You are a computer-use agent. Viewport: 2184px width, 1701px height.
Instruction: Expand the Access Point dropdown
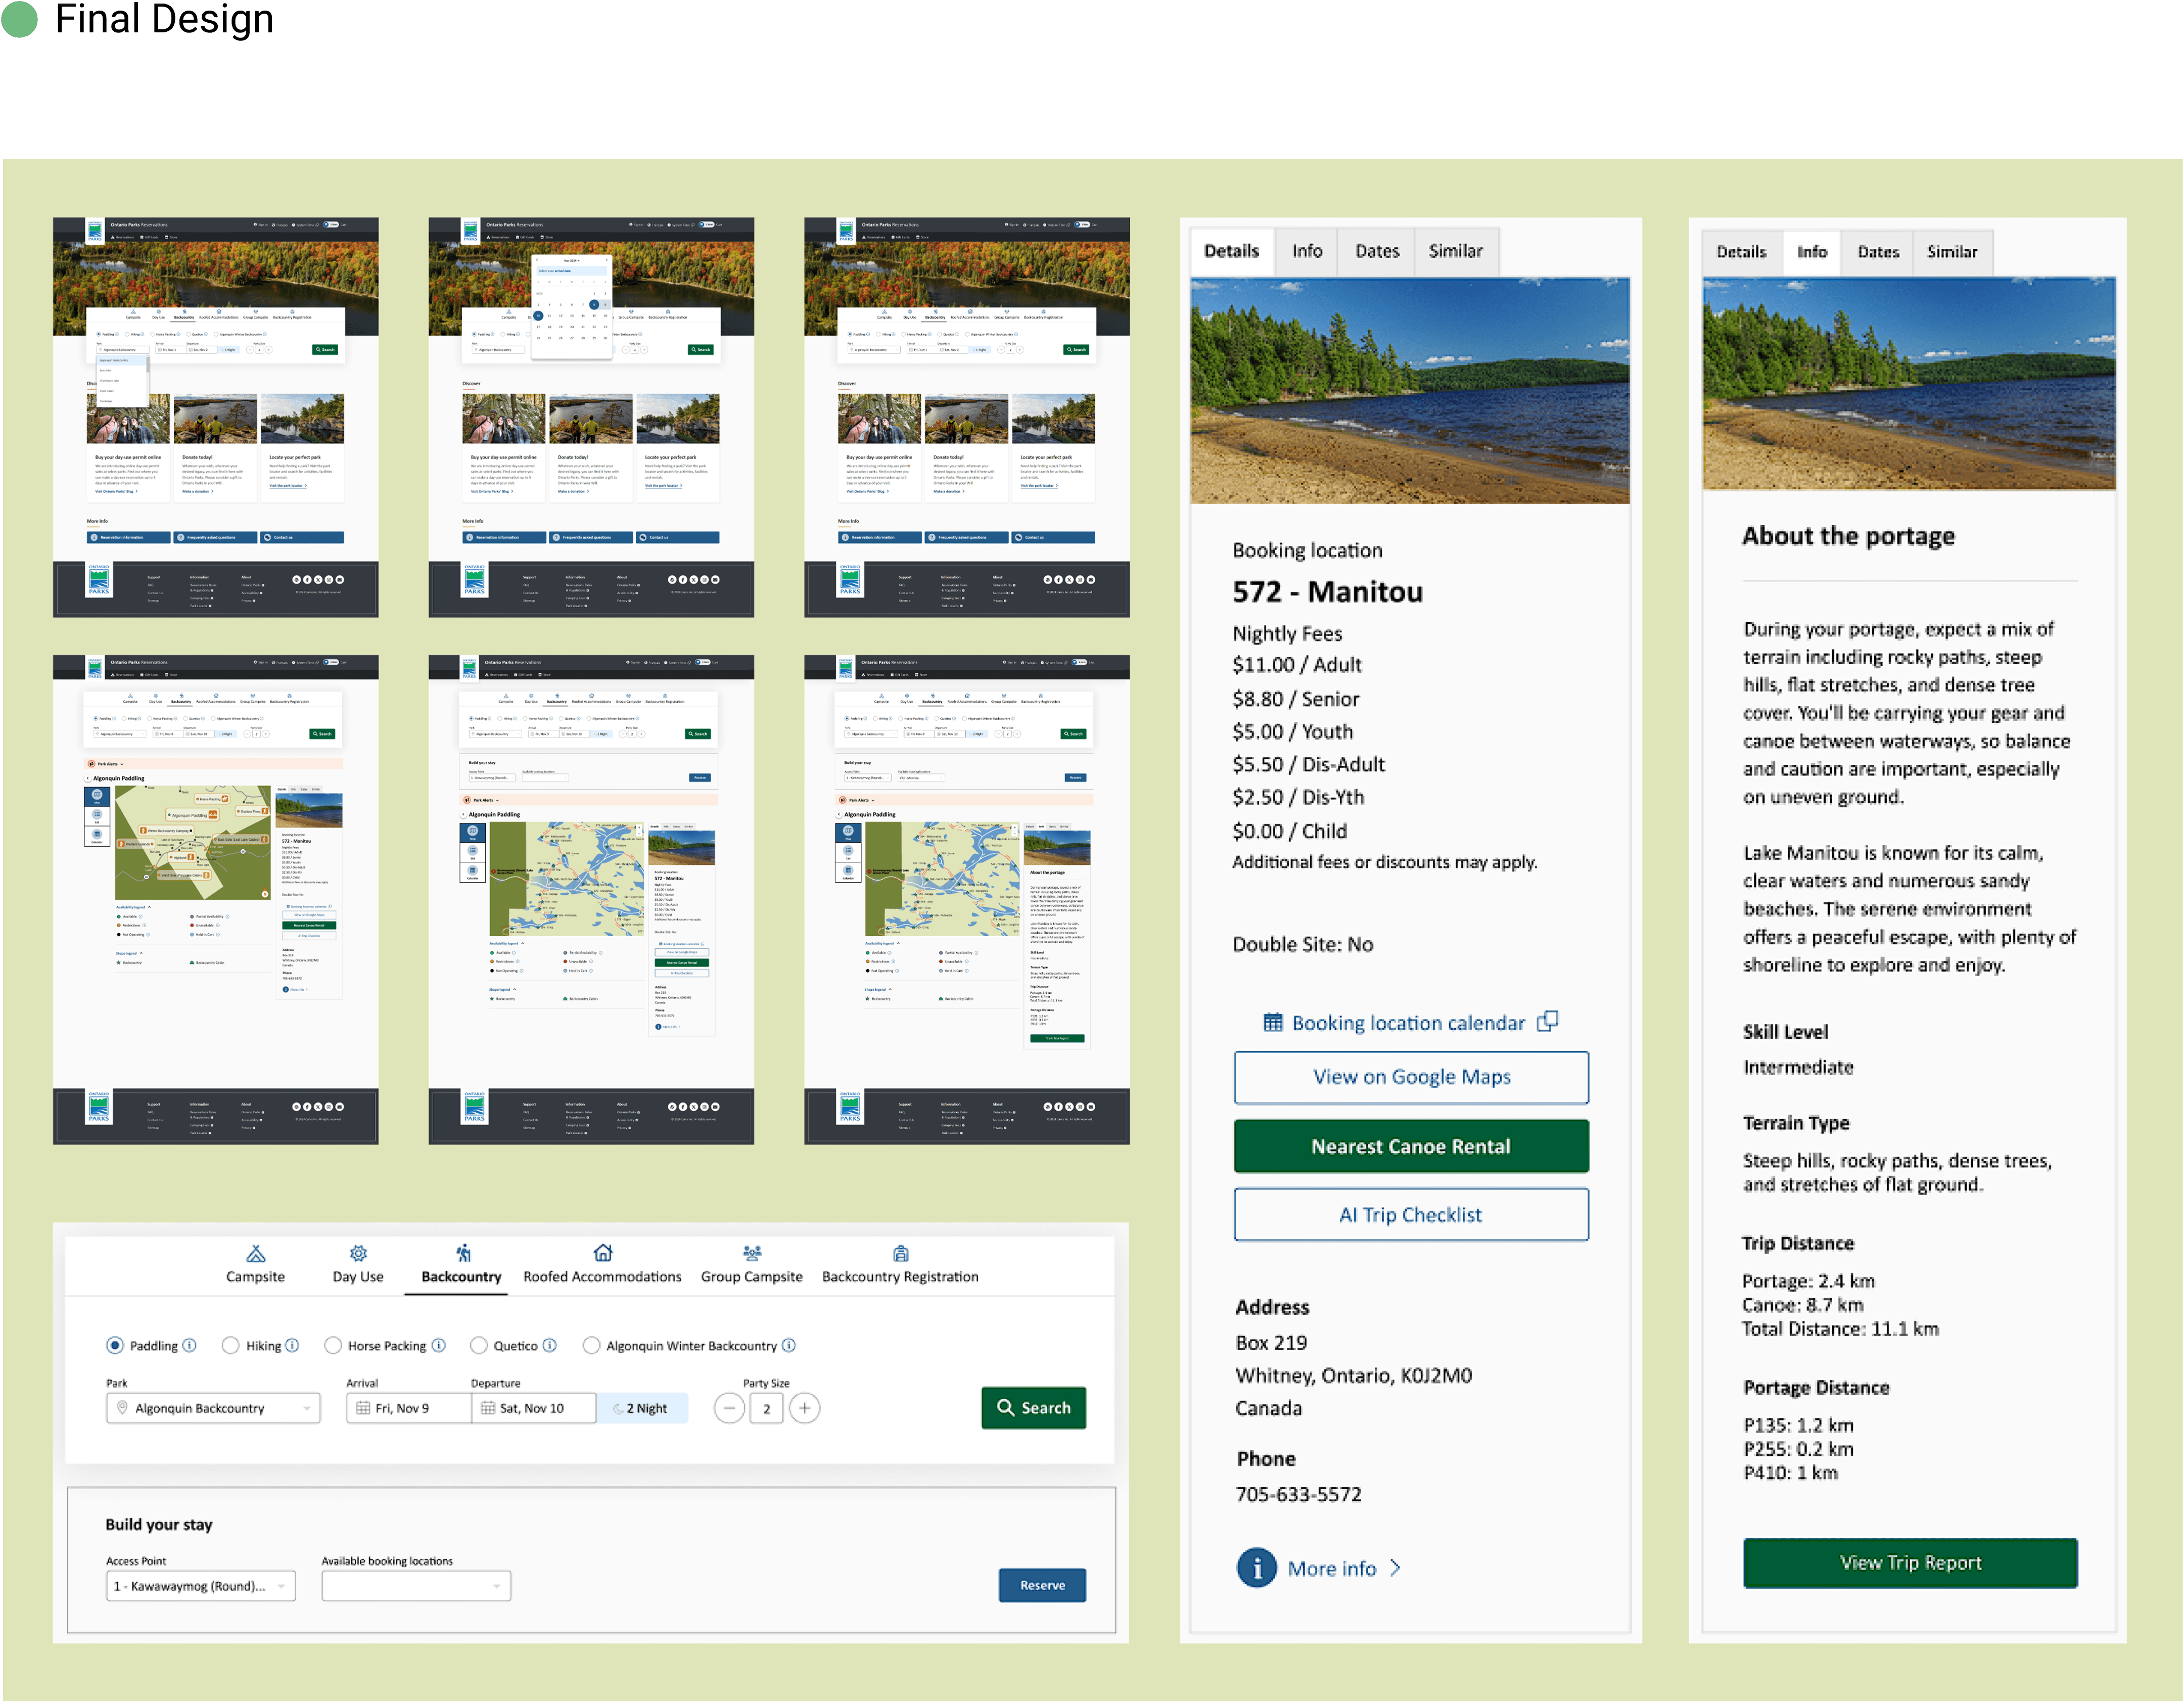(200, 1585)
